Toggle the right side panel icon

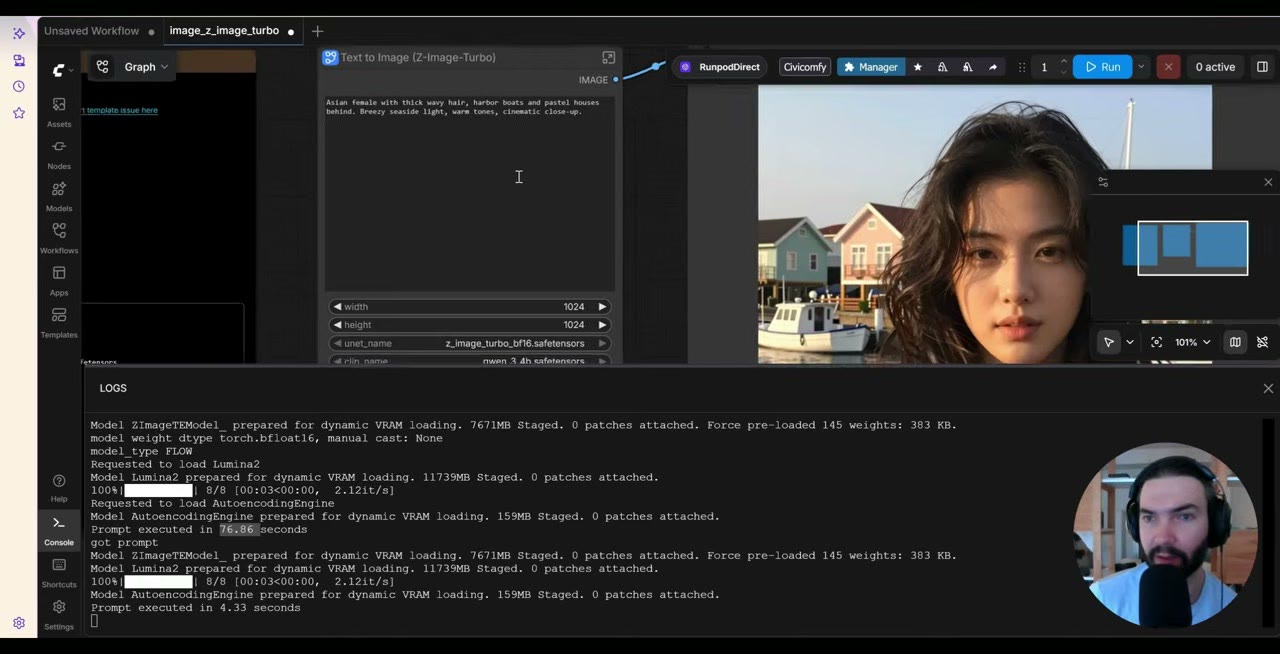coord(1262,67)
